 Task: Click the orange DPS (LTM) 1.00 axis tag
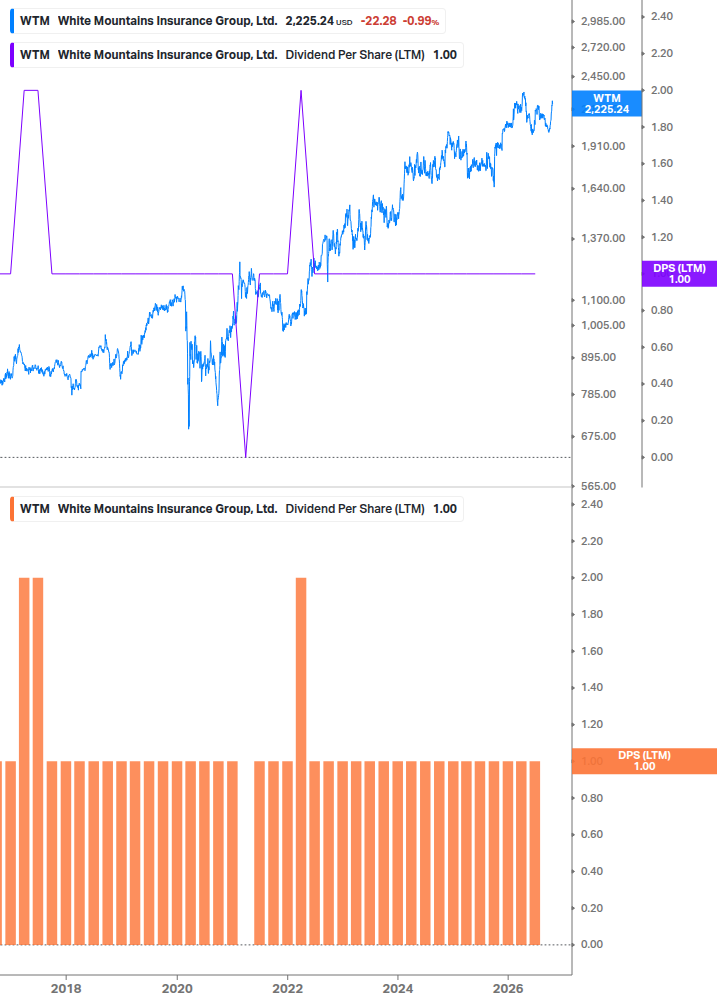[644, 761]
